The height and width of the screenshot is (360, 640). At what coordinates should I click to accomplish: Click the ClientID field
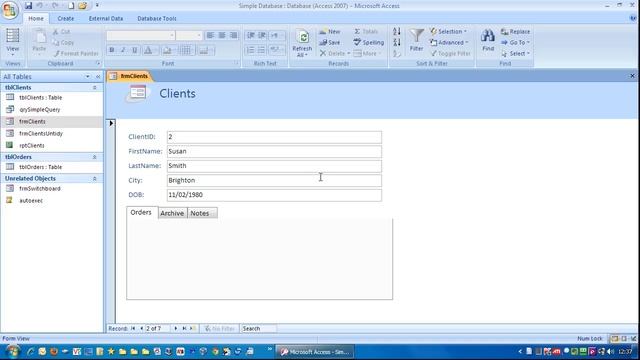(274, 137)
